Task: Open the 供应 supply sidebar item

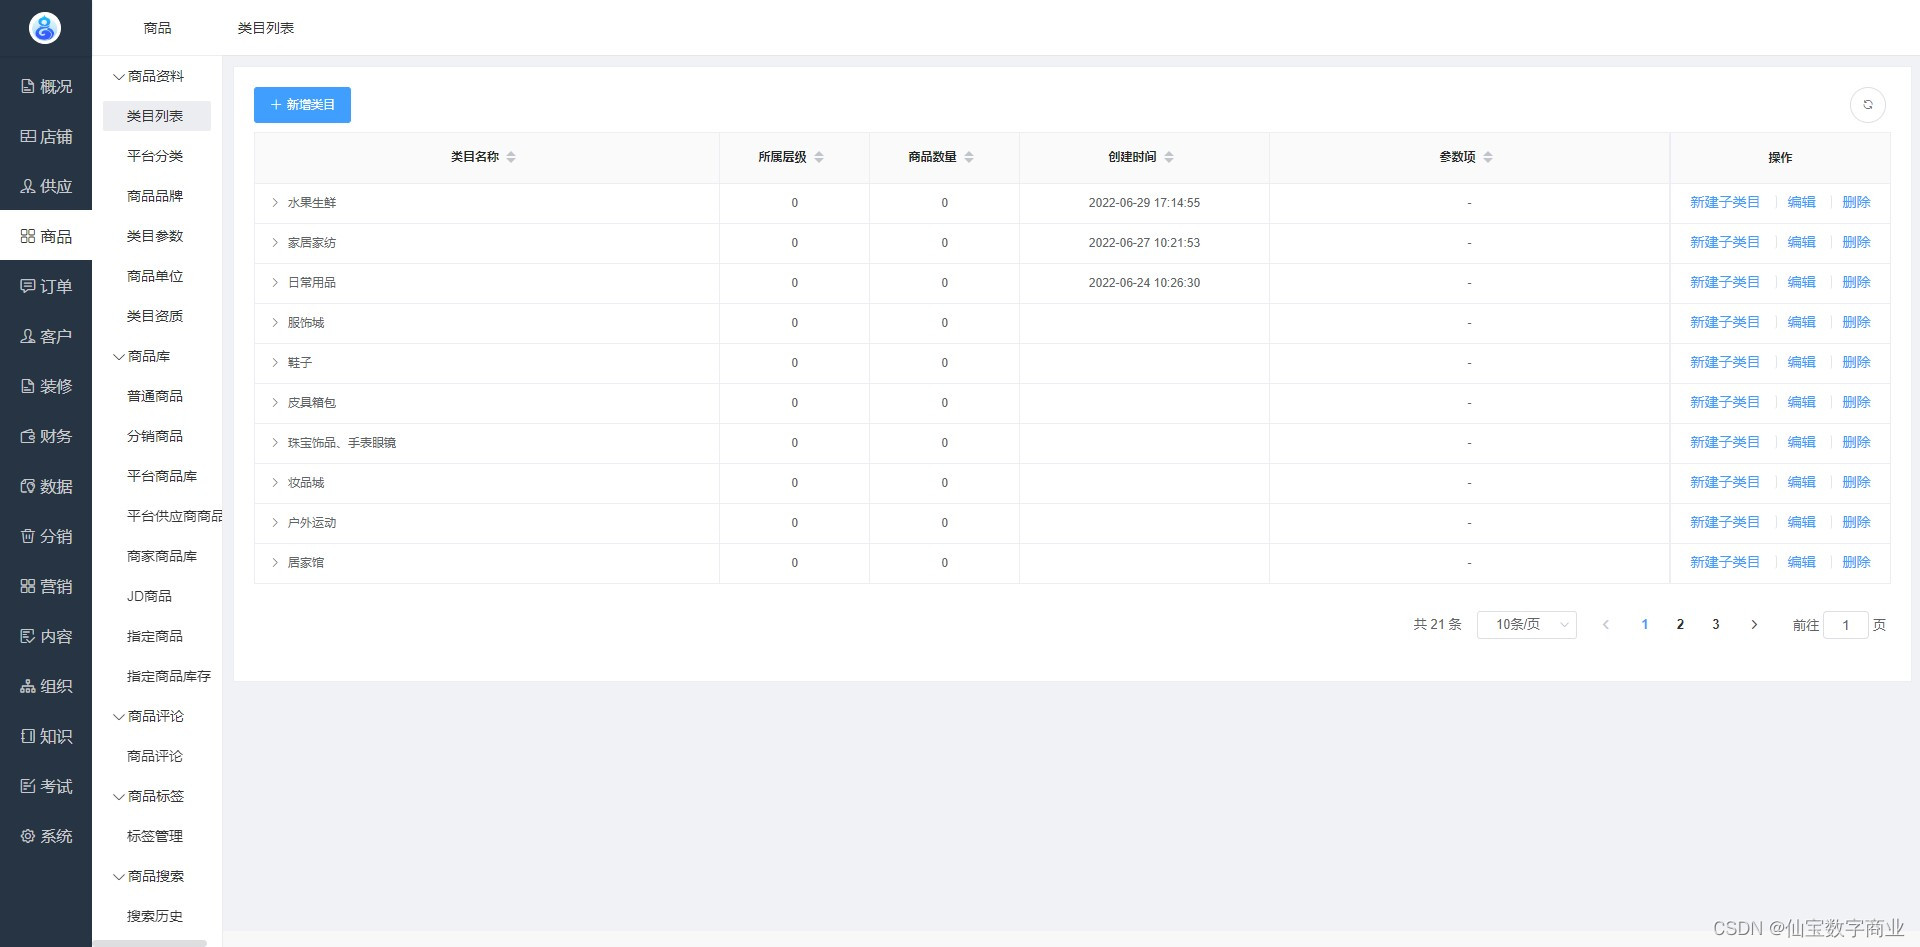Action: 46,187
